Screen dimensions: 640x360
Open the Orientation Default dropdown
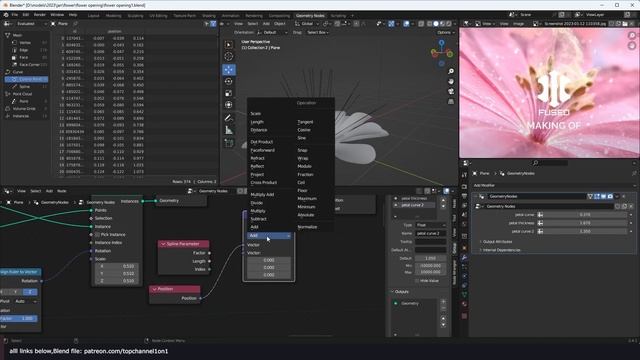click(x=272, y=32)
